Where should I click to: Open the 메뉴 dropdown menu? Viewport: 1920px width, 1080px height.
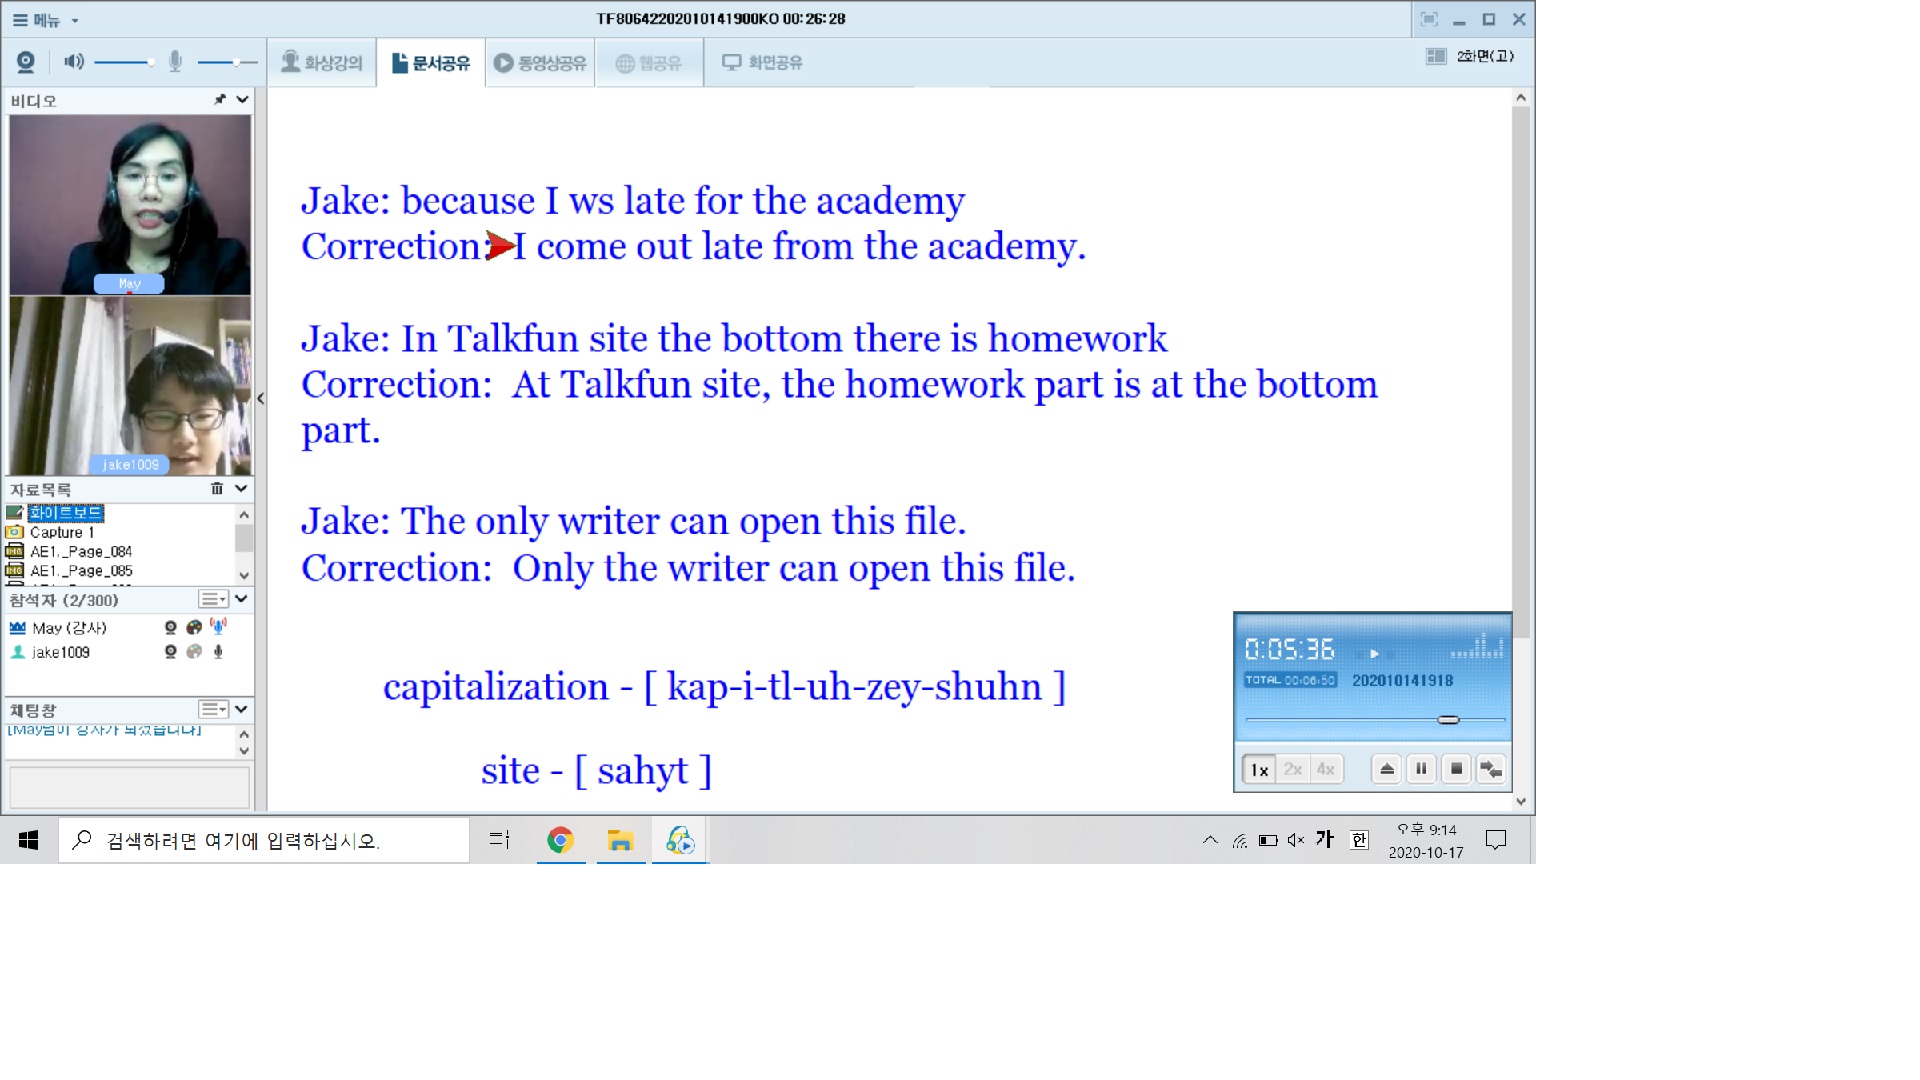coord(46,20)
